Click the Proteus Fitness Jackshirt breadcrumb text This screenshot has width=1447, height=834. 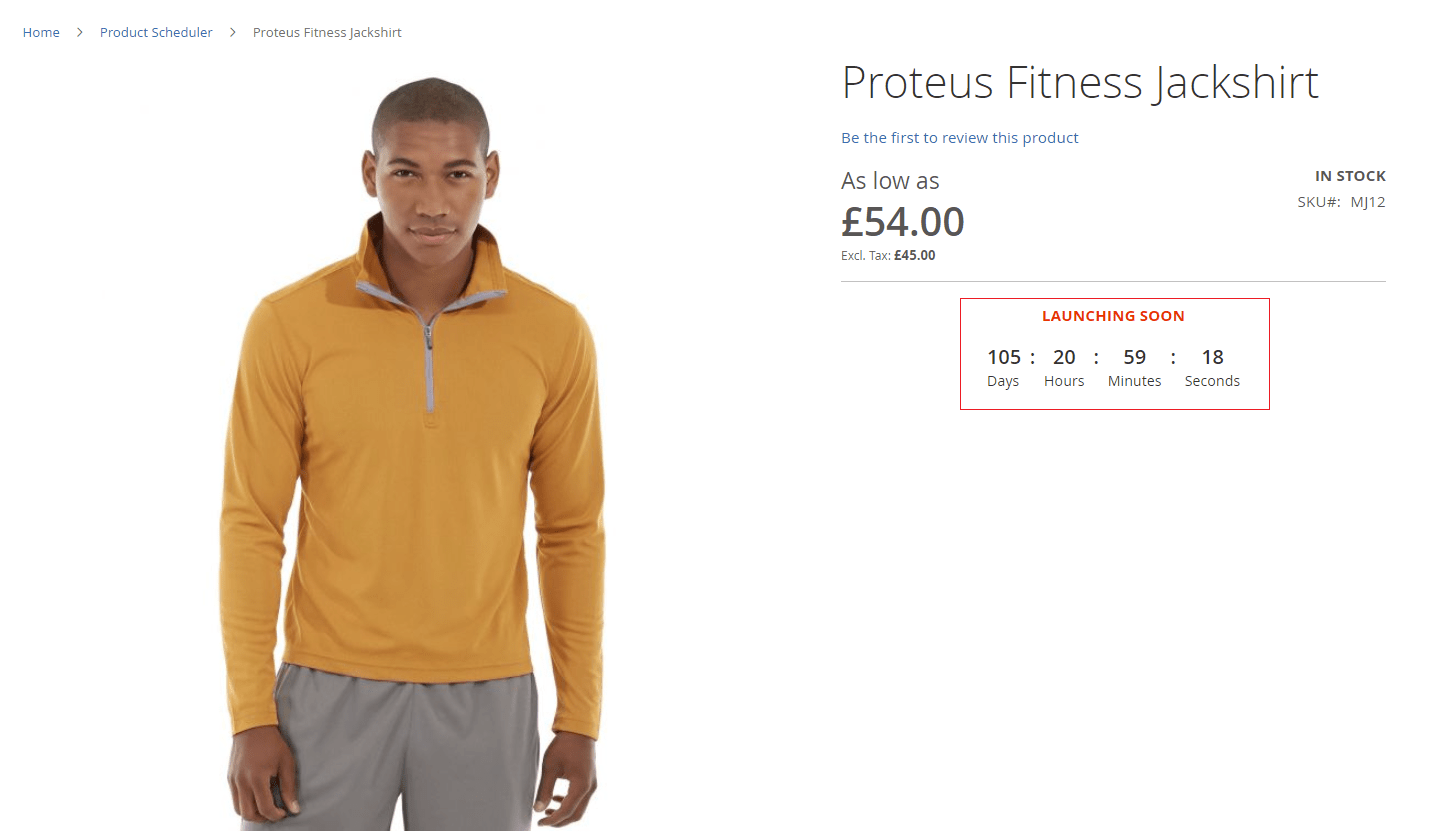tap(327, 33)
